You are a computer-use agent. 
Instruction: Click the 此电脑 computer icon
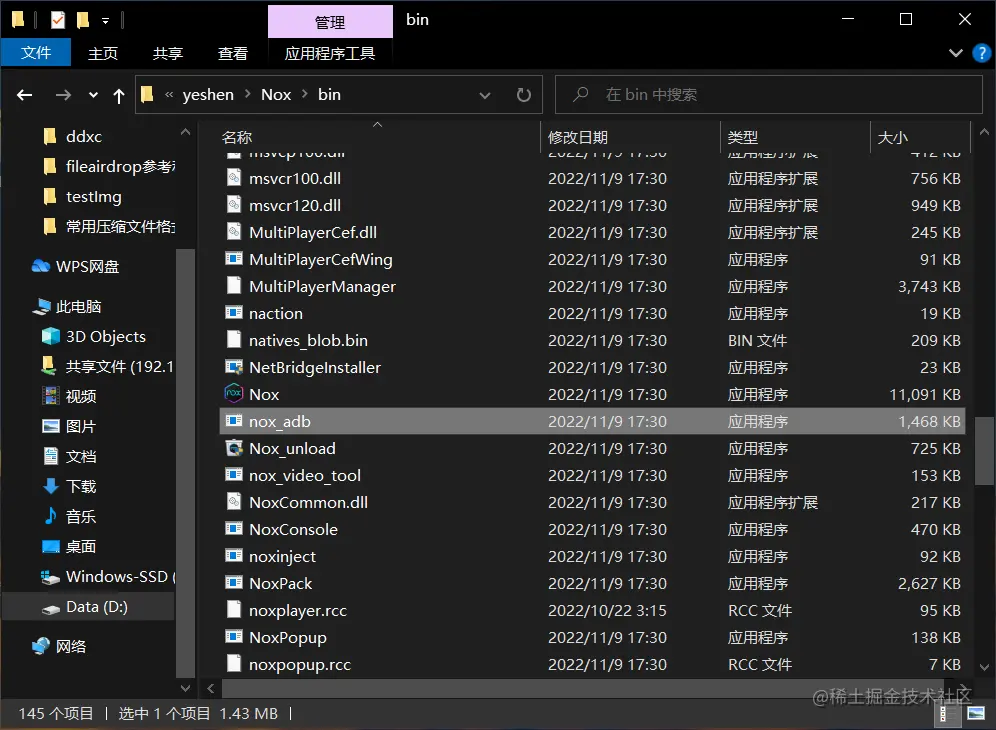coord(41,306)
